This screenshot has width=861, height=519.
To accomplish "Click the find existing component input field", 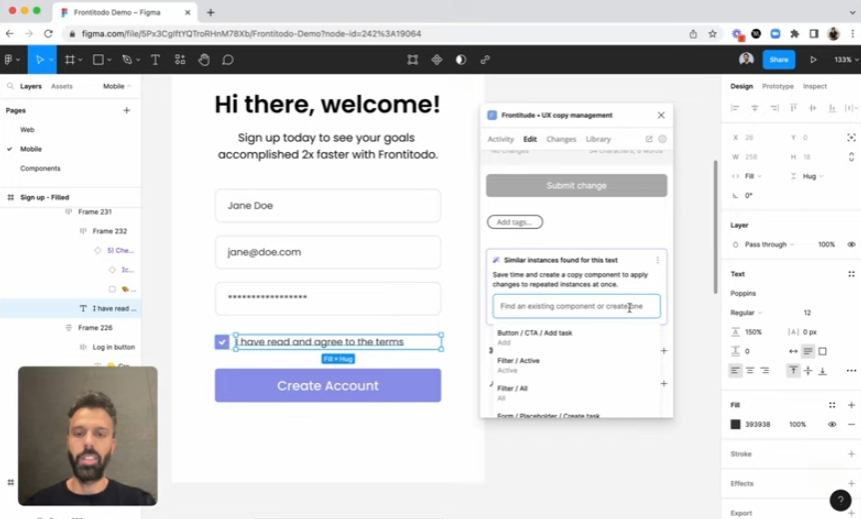I will pyautogui.click(x=576, y=306).
